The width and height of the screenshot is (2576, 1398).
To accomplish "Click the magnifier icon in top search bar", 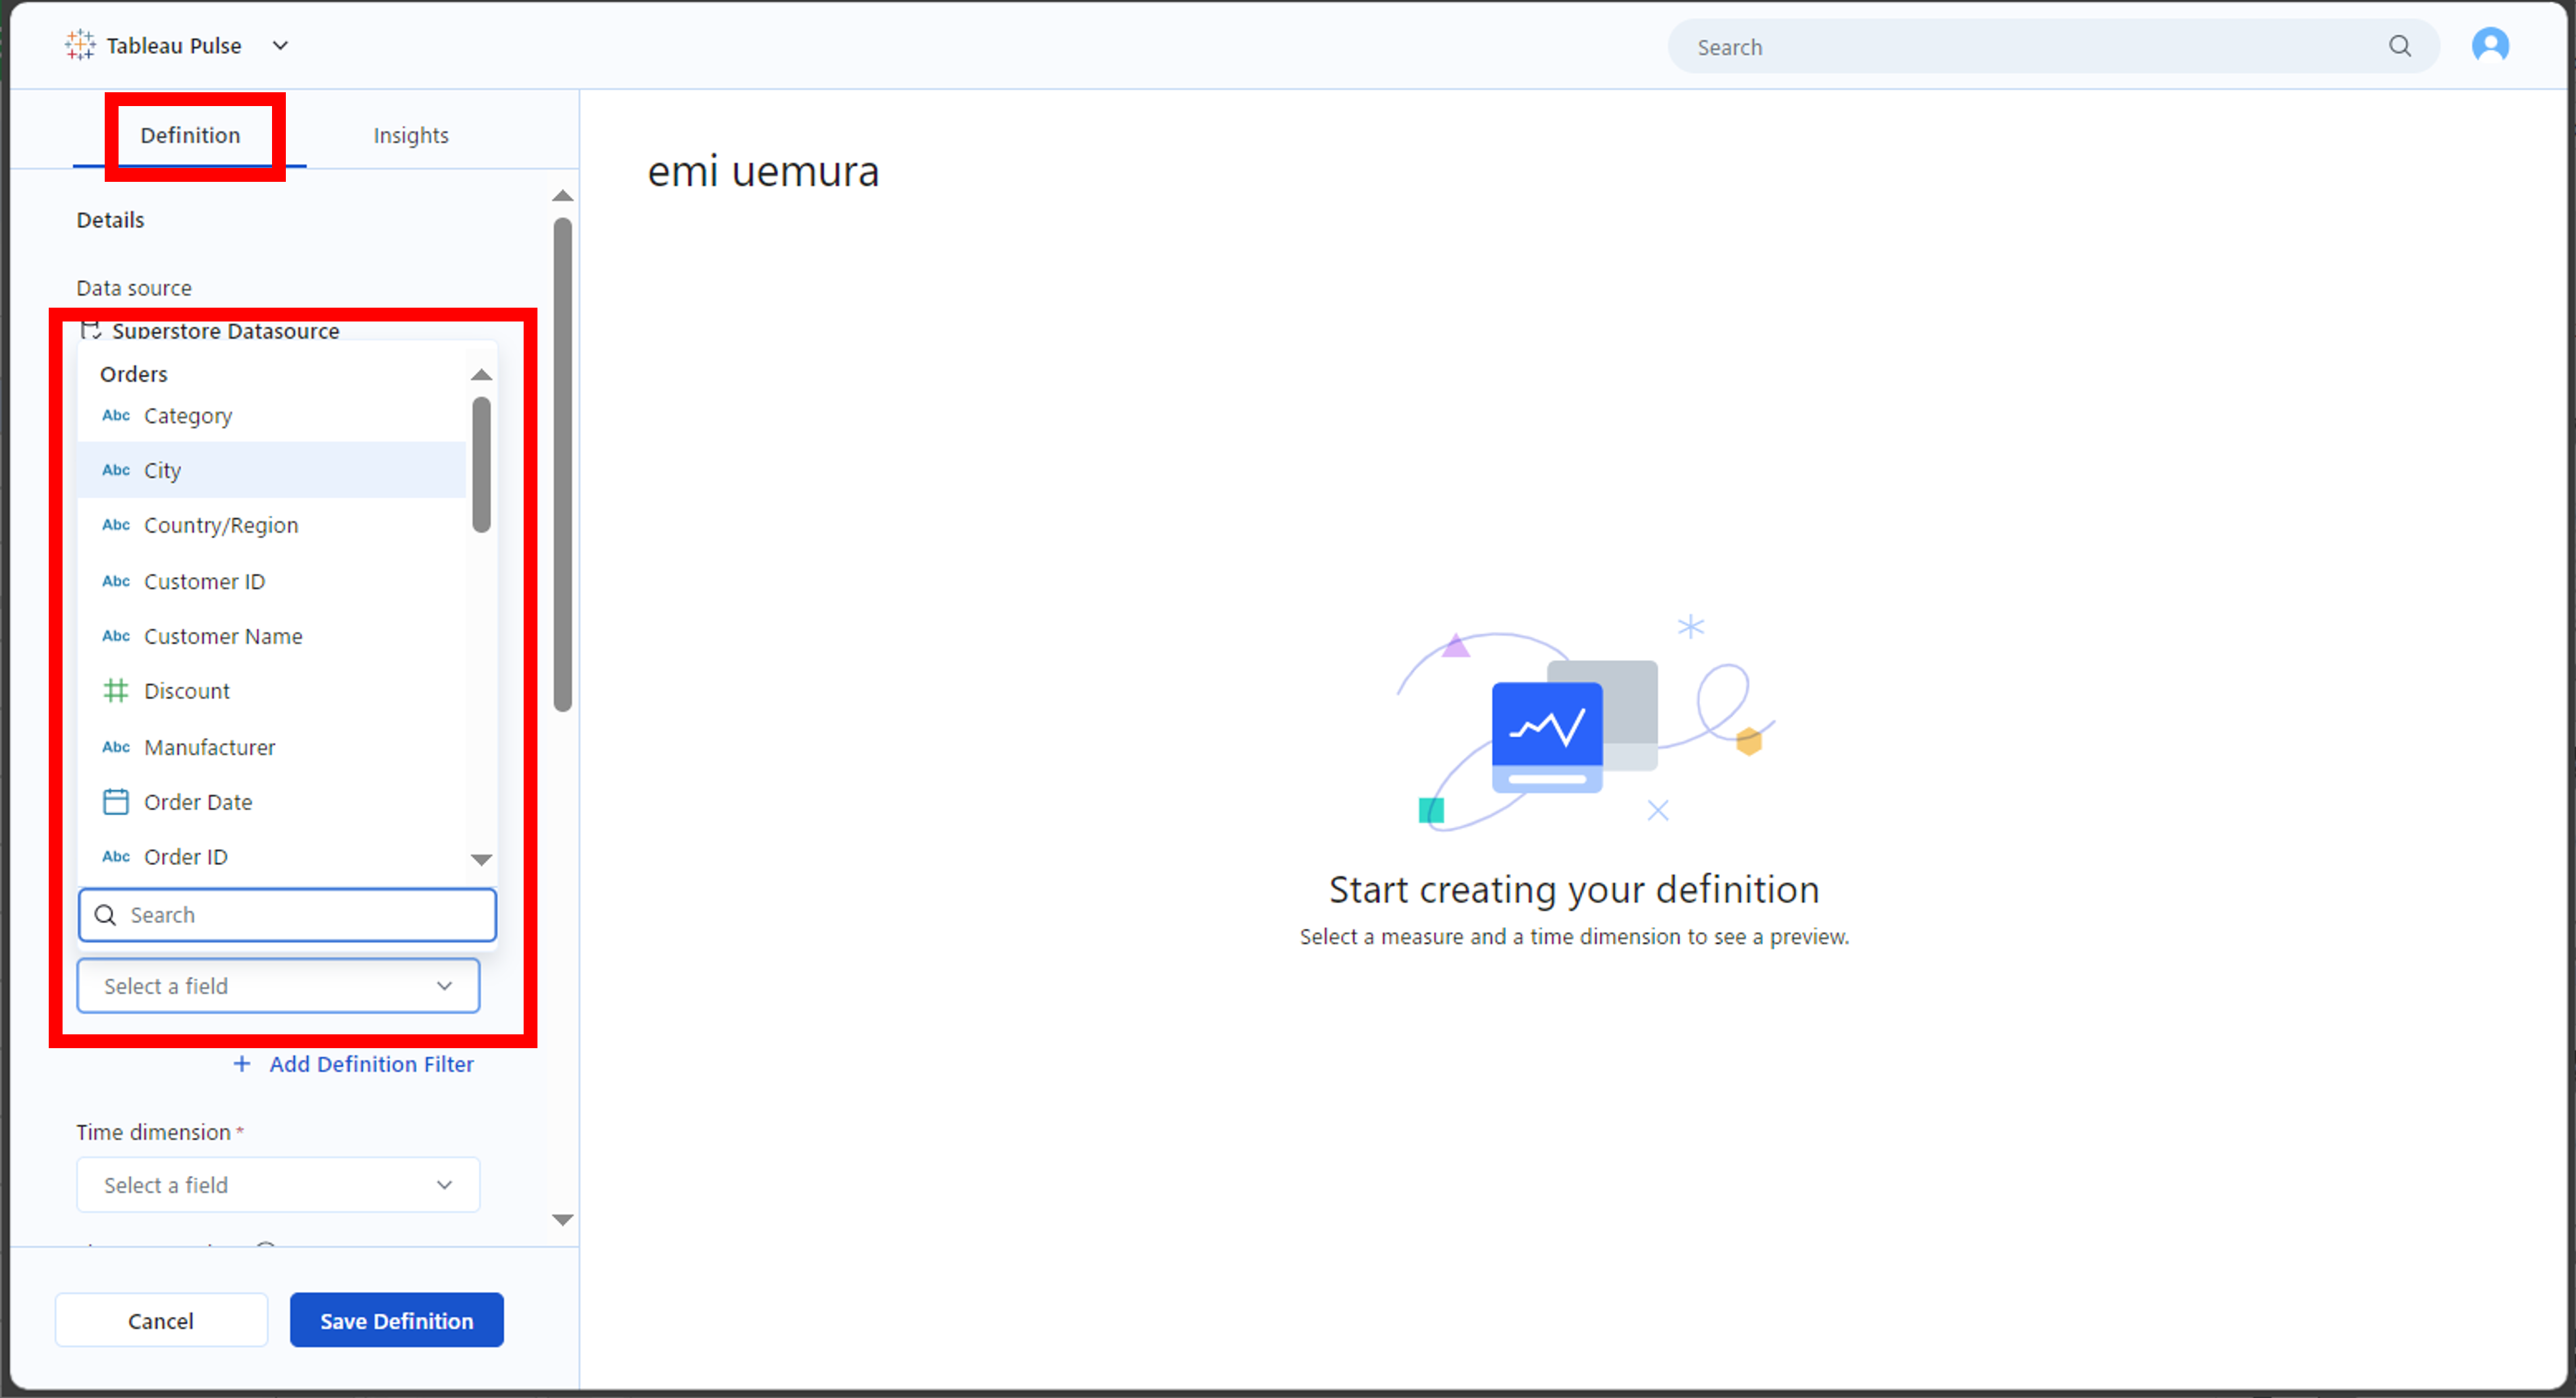I will [2400, 46].
